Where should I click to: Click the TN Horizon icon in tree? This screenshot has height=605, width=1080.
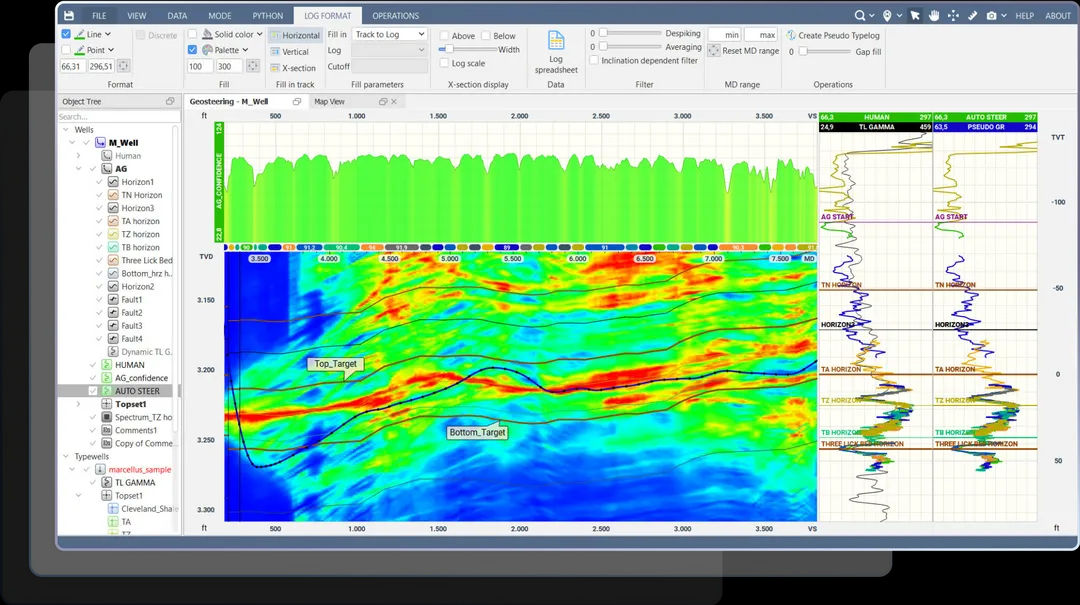tap(114, 195)
